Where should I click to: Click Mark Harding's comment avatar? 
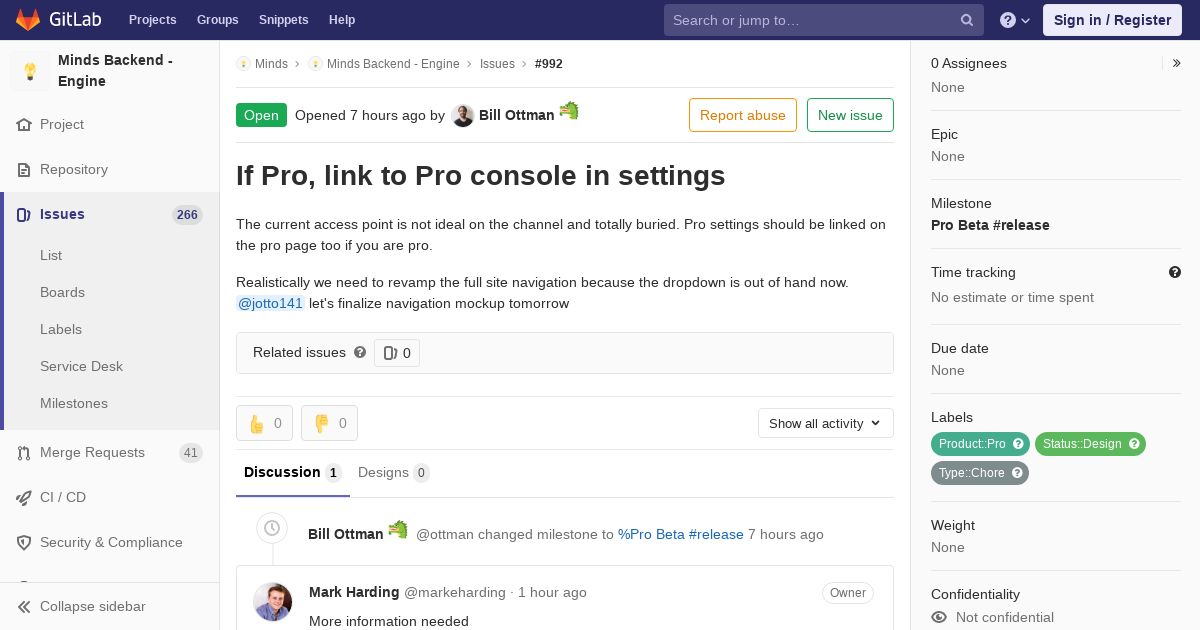tap(273, 602)
